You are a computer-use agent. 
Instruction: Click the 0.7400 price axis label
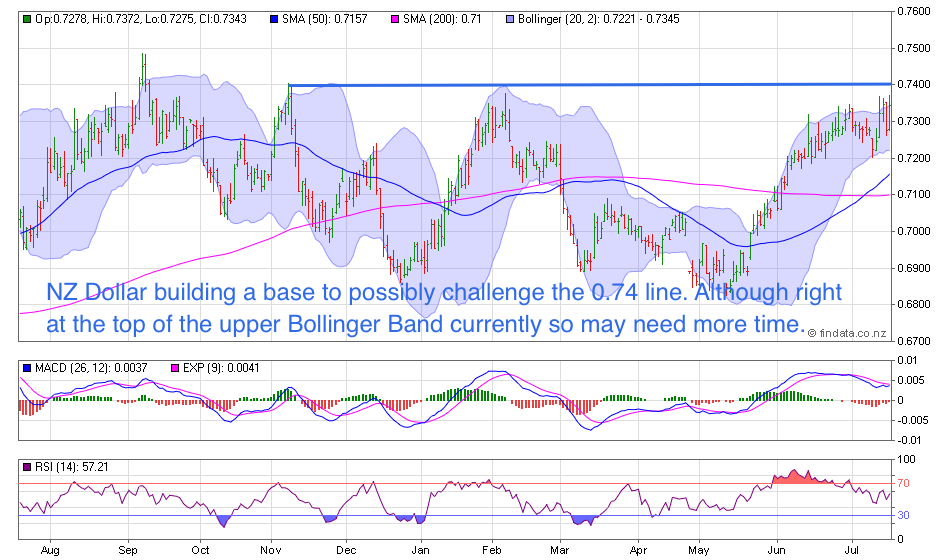click(x=914, y=85)
